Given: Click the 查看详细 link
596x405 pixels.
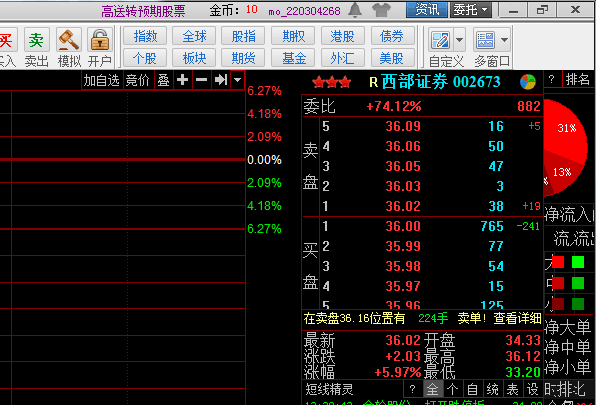Looking at the screenshot, I should (x=517, y=318).
